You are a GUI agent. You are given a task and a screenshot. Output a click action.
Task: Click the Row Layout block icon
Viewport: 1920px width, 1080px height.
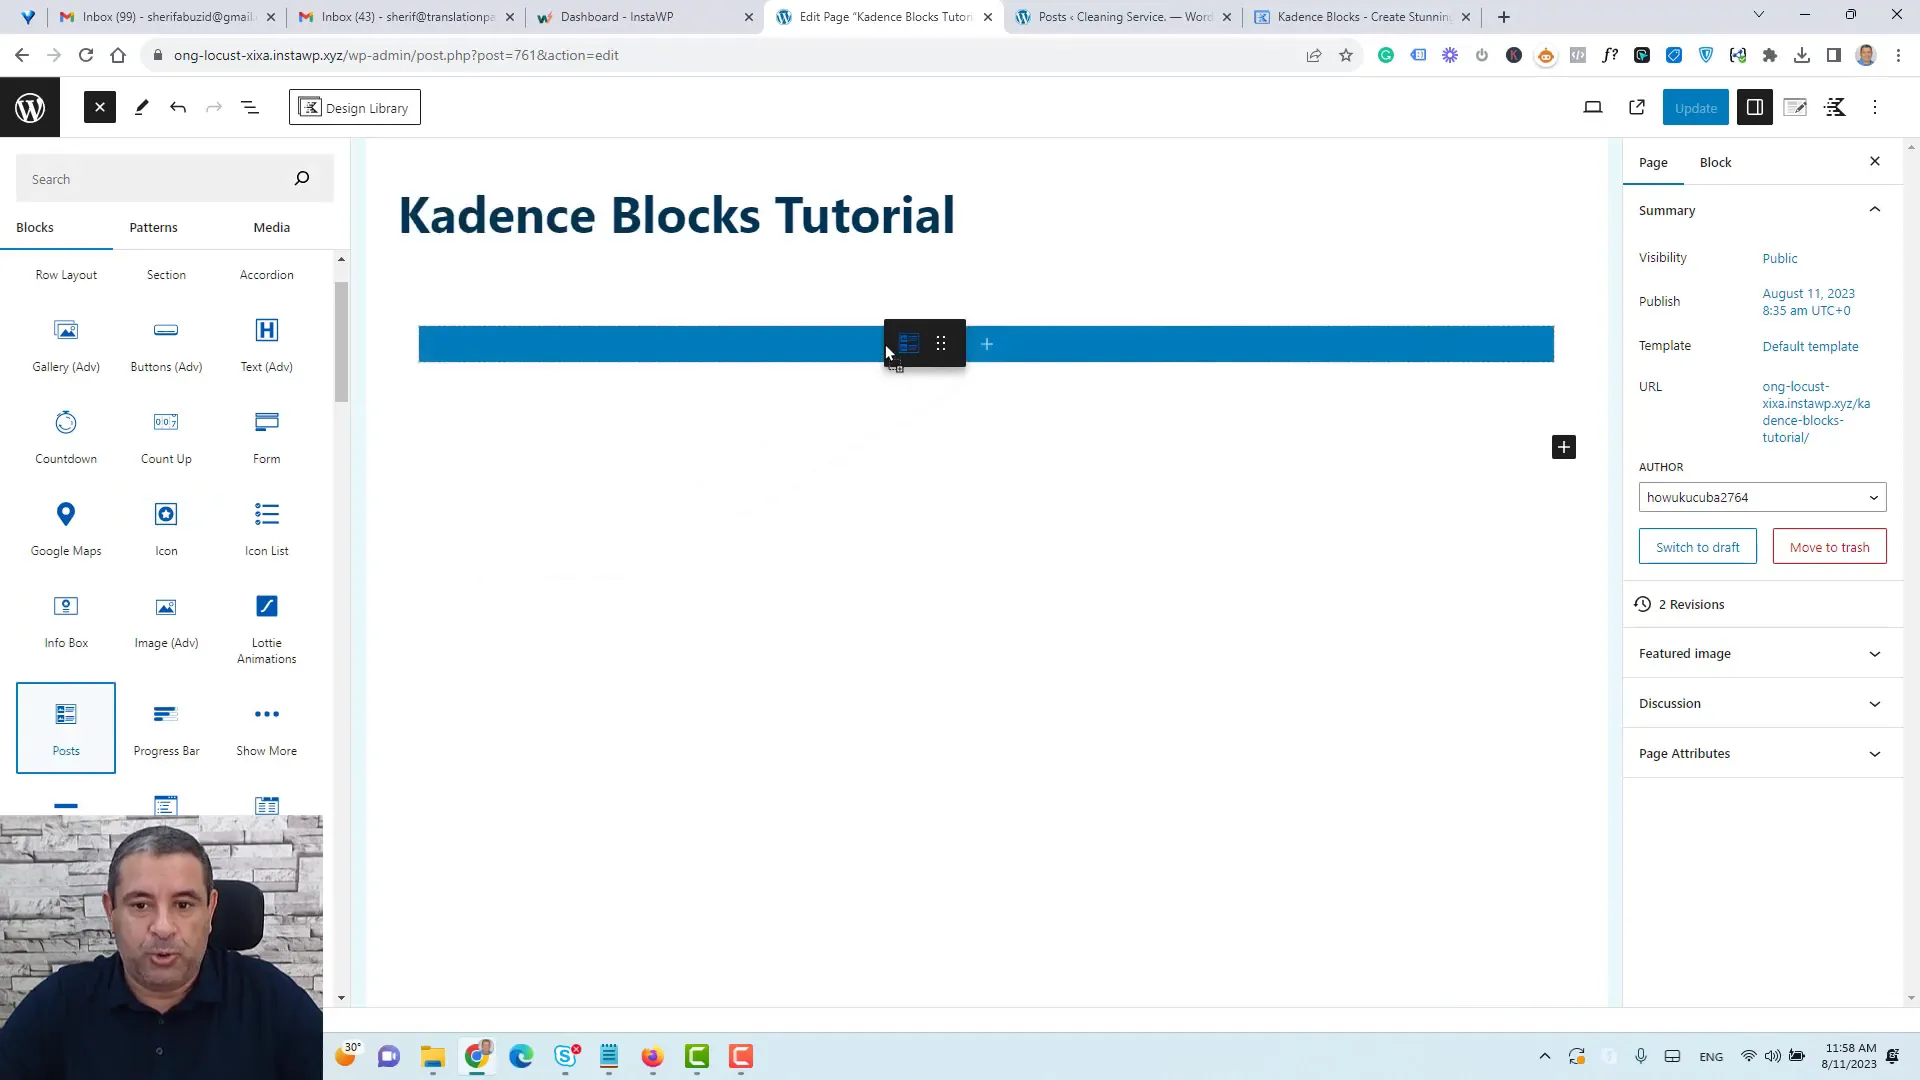66,274
